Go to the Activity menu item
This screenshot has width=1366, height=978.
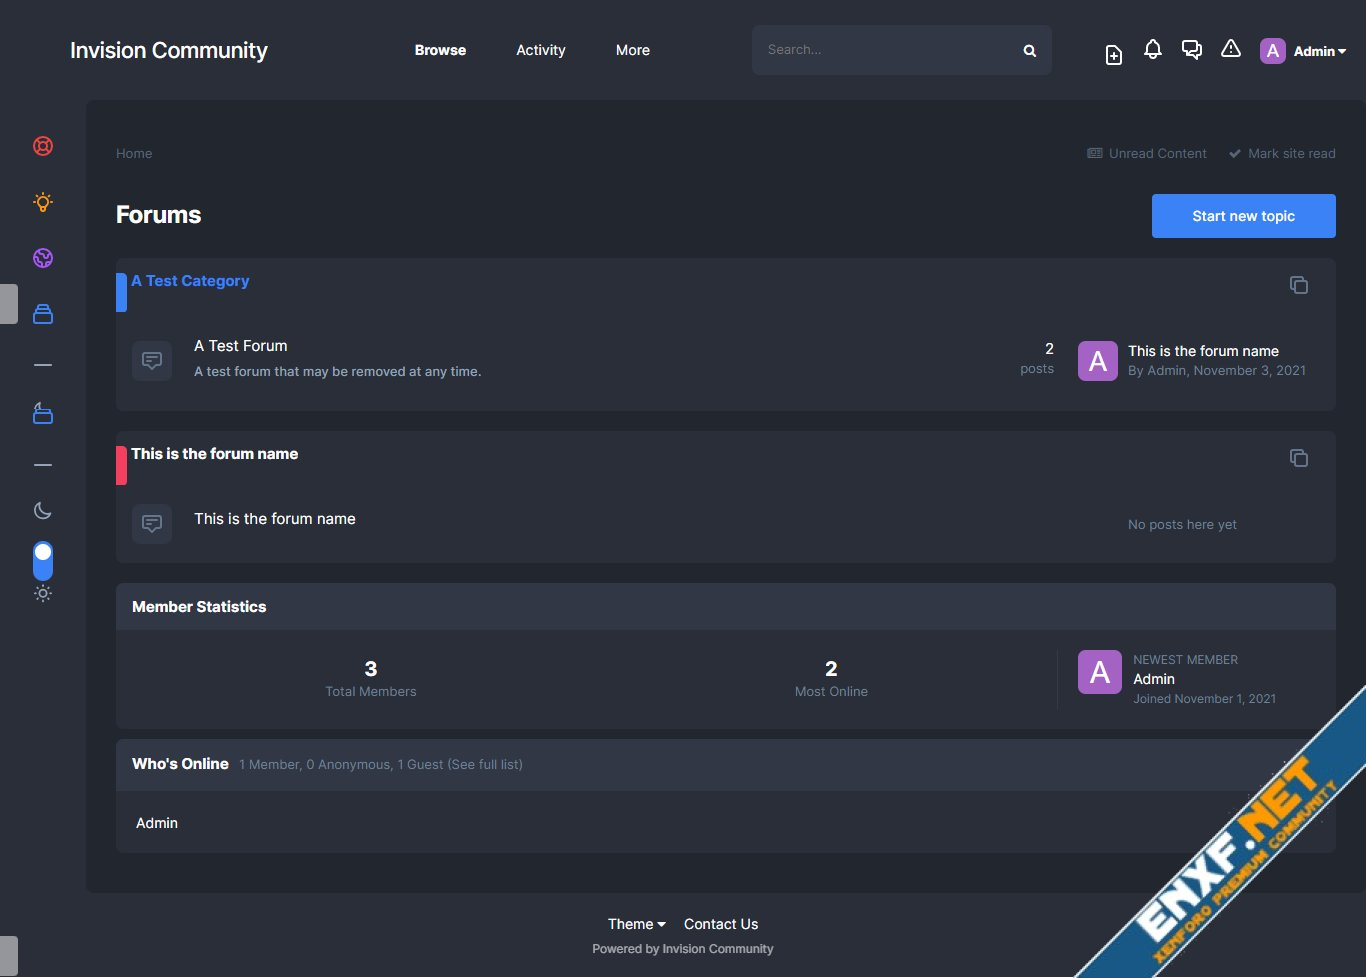(x=540, y=50)
